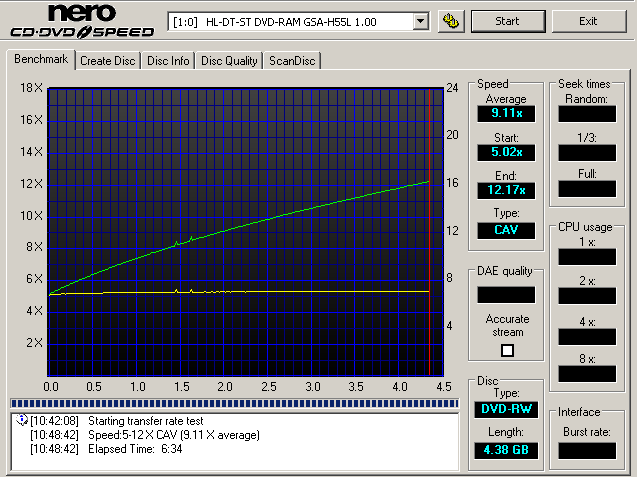Click the Burst rate value field
Image resolution: width=637 pixels, height=477 pixels.
coord(587,451)
